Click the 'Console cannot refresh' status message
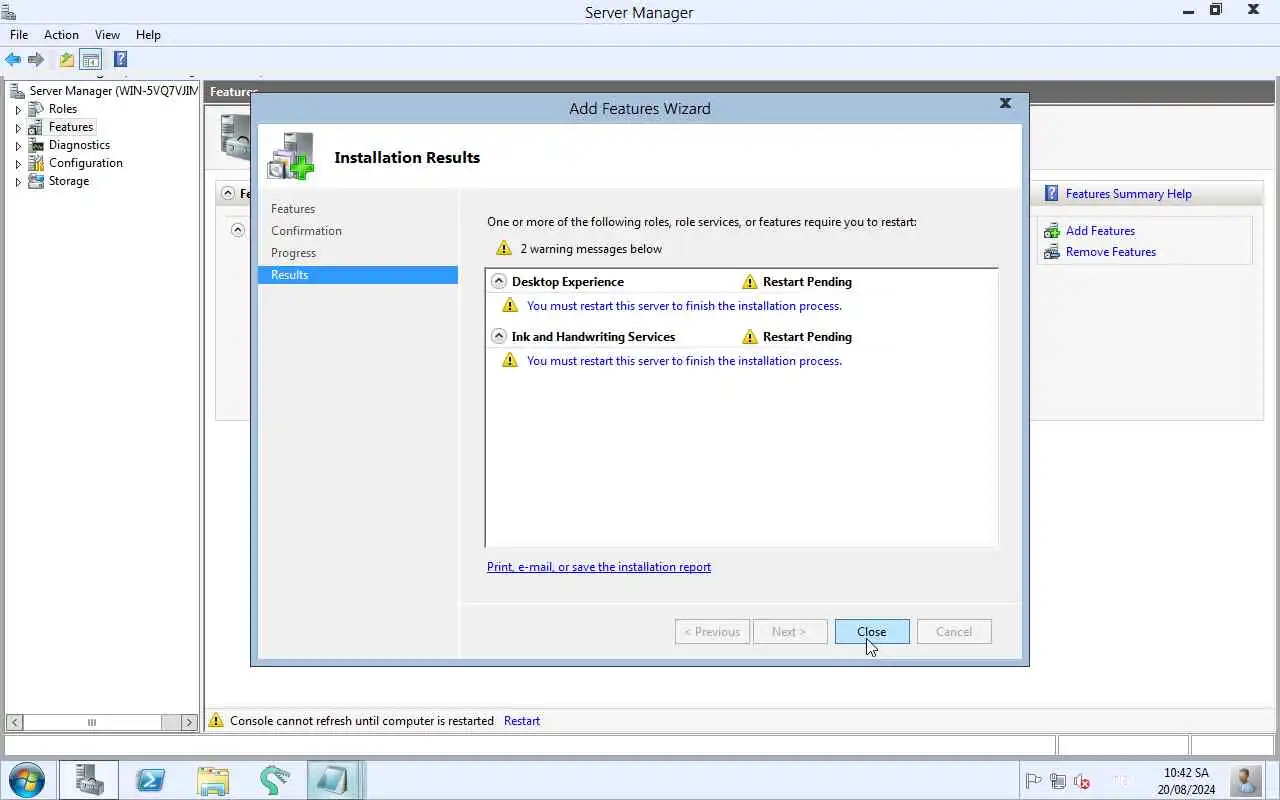This screenshot has height=800, width=1280. [x=362, y=721]
